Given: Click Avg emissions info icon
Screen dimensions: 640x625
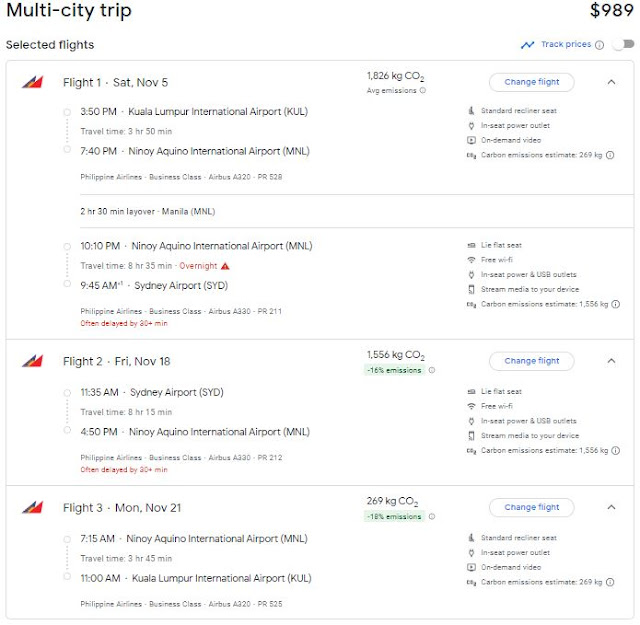Looking at the screenshot, I should pyautogui.click(x=422, y=91).
